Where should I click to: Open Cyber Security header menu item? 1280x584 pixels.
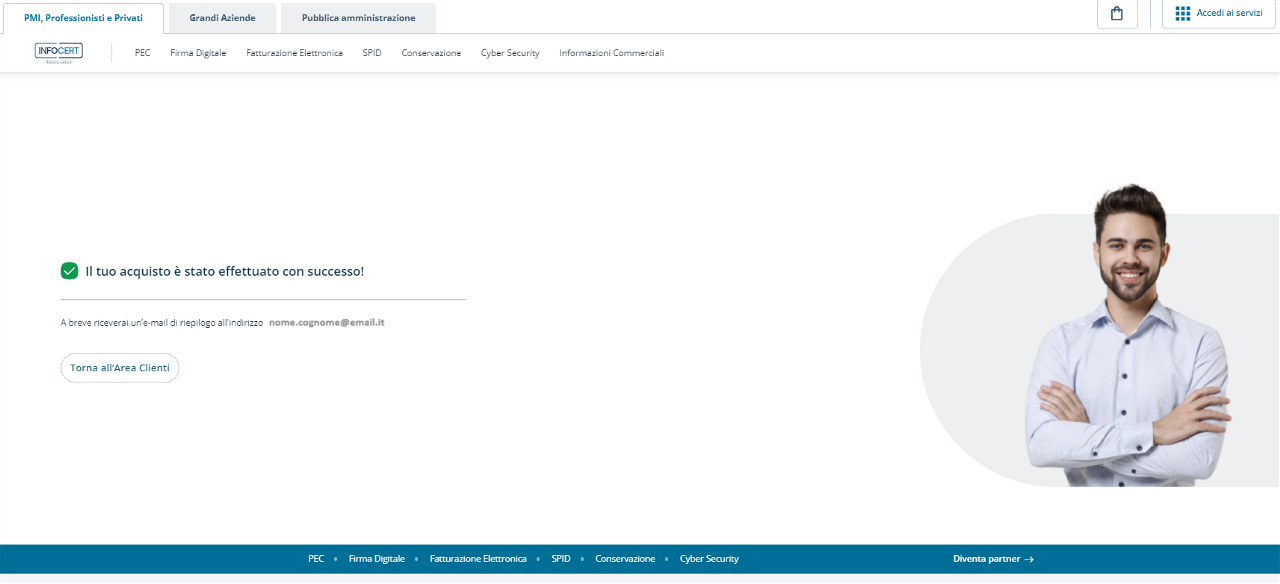coord(510,53)
